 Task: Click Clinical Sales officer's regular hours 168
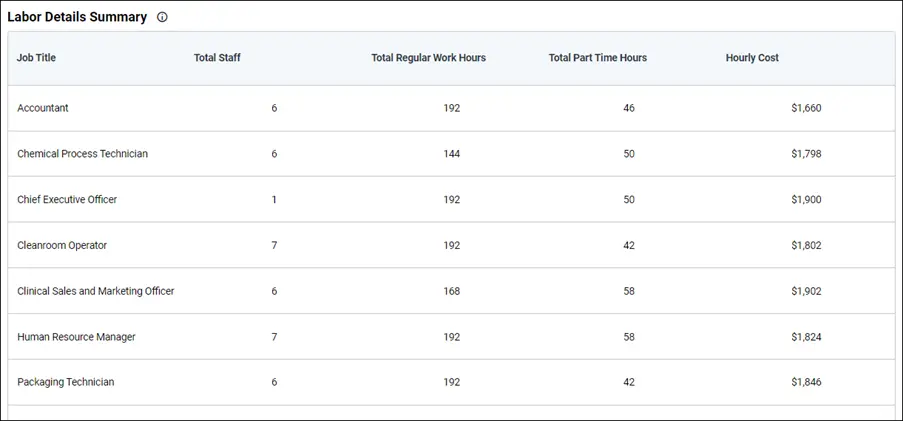(x=452, y=291)
